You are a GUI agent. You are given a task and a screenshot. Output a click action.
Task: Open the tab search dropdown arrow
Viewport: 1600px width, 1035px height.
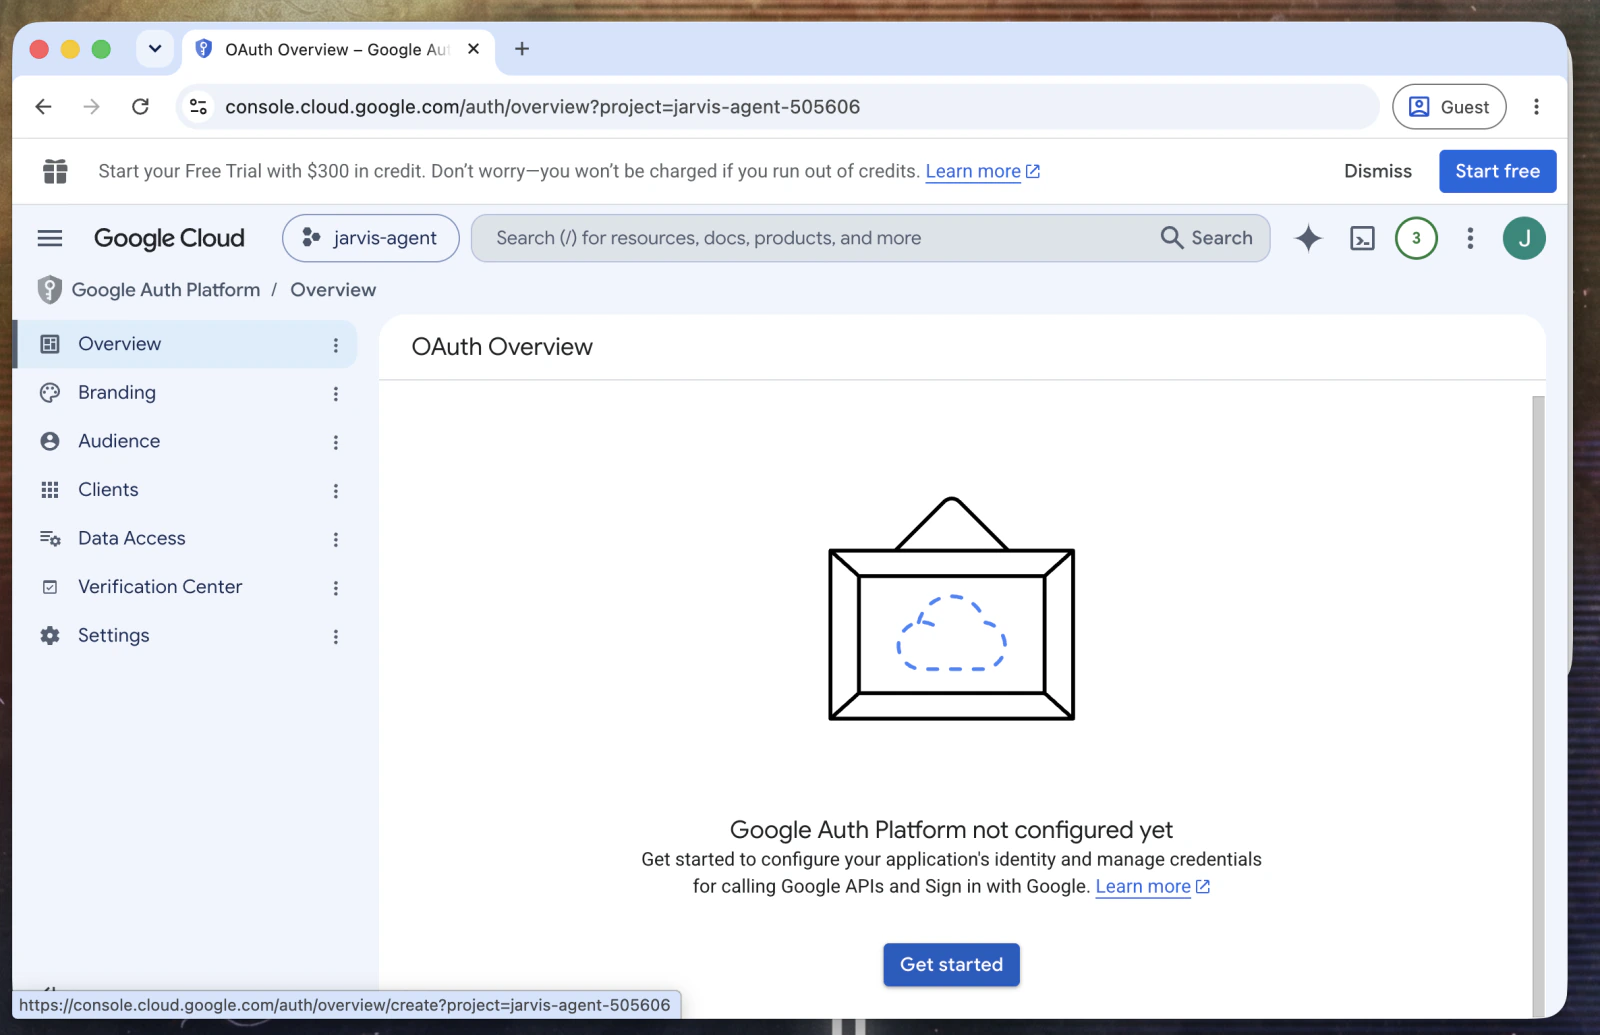(155, 49)
